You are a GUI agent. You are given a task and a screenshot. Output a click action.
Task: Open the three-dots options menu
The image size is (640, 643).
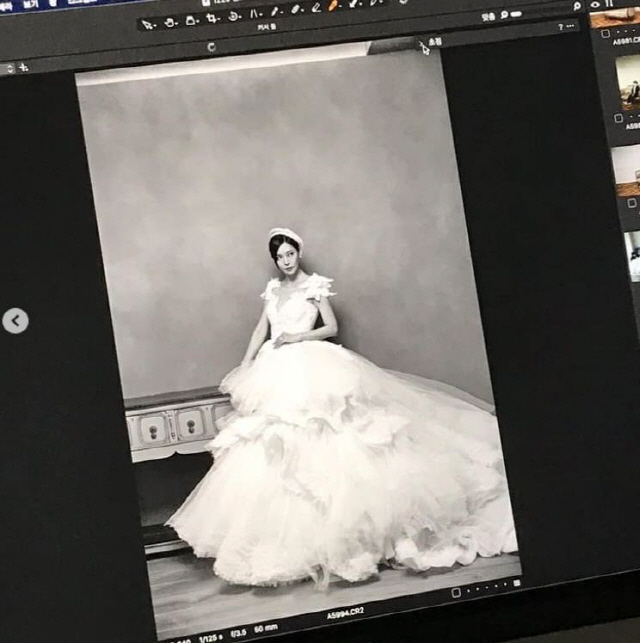pos(570,26)
